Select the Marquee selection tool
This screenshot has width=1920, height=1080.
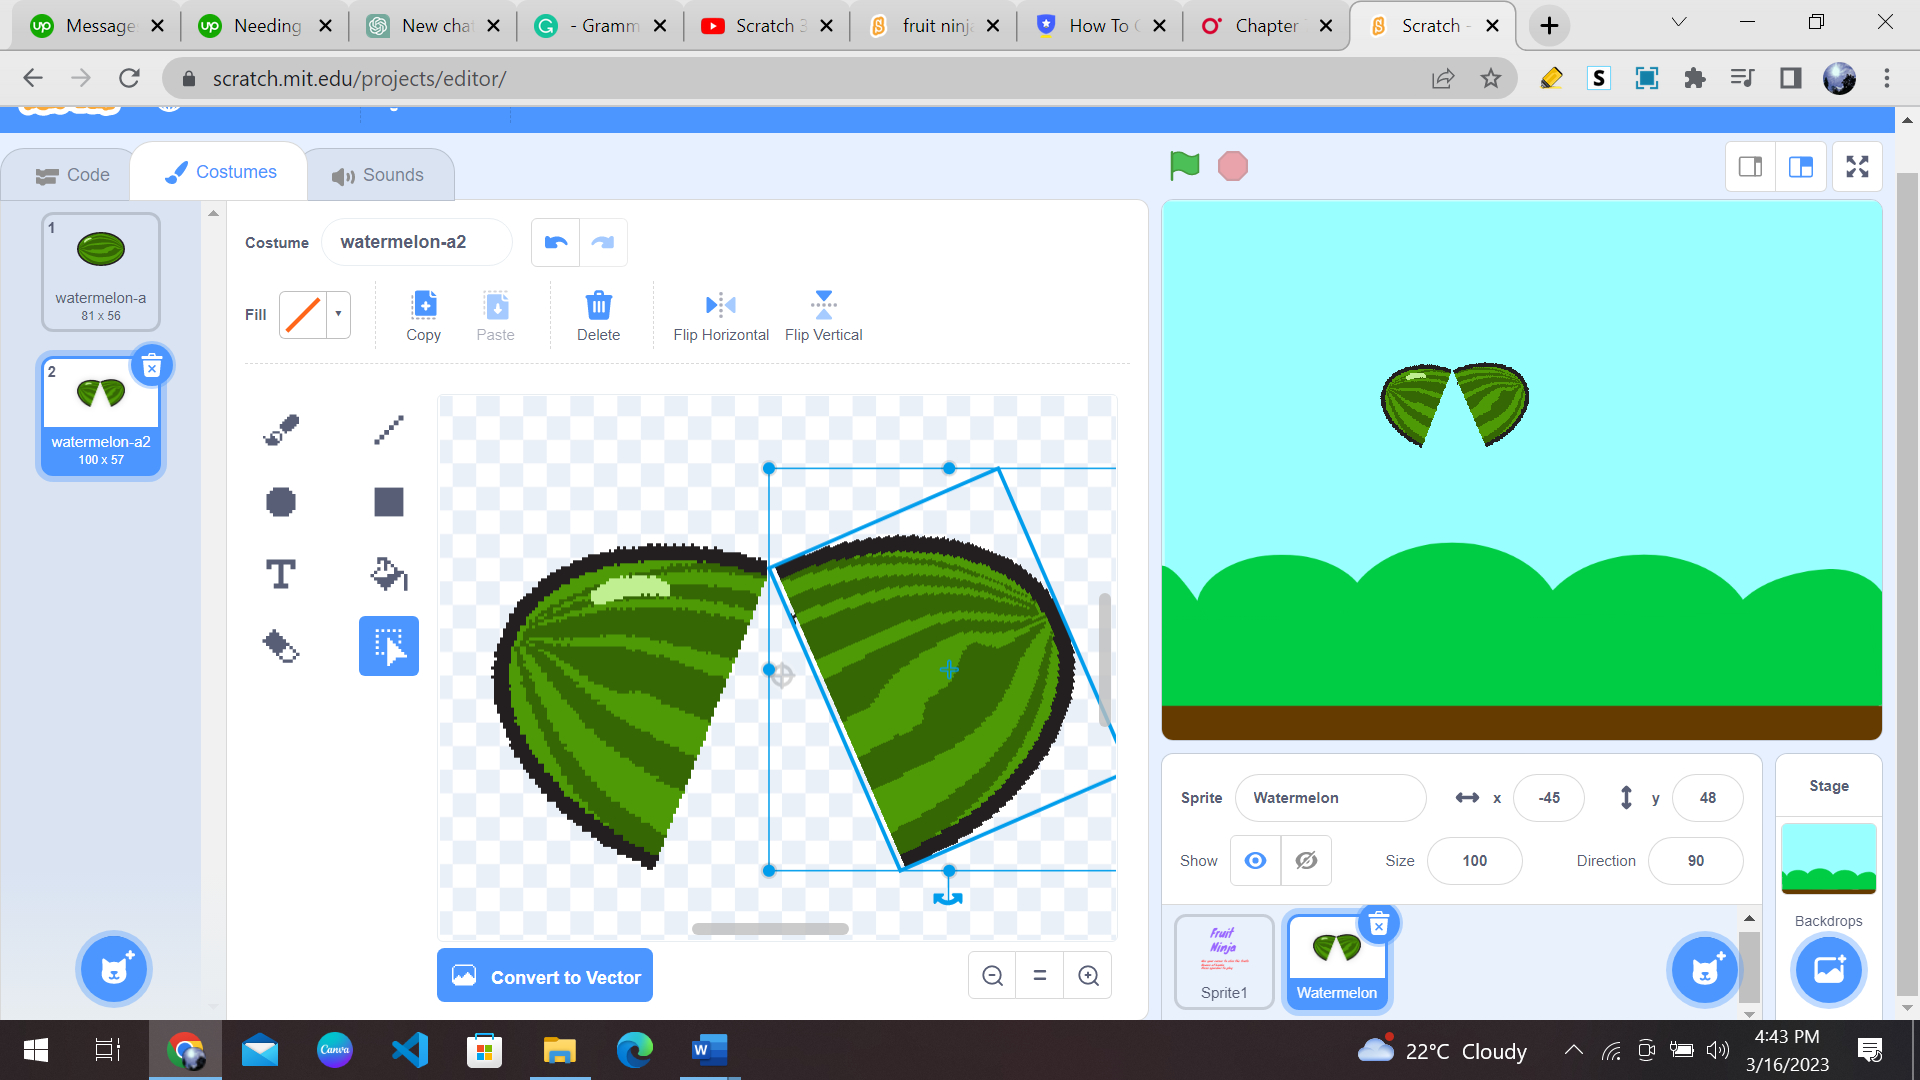pyautogui.click(x=388, y=646)
